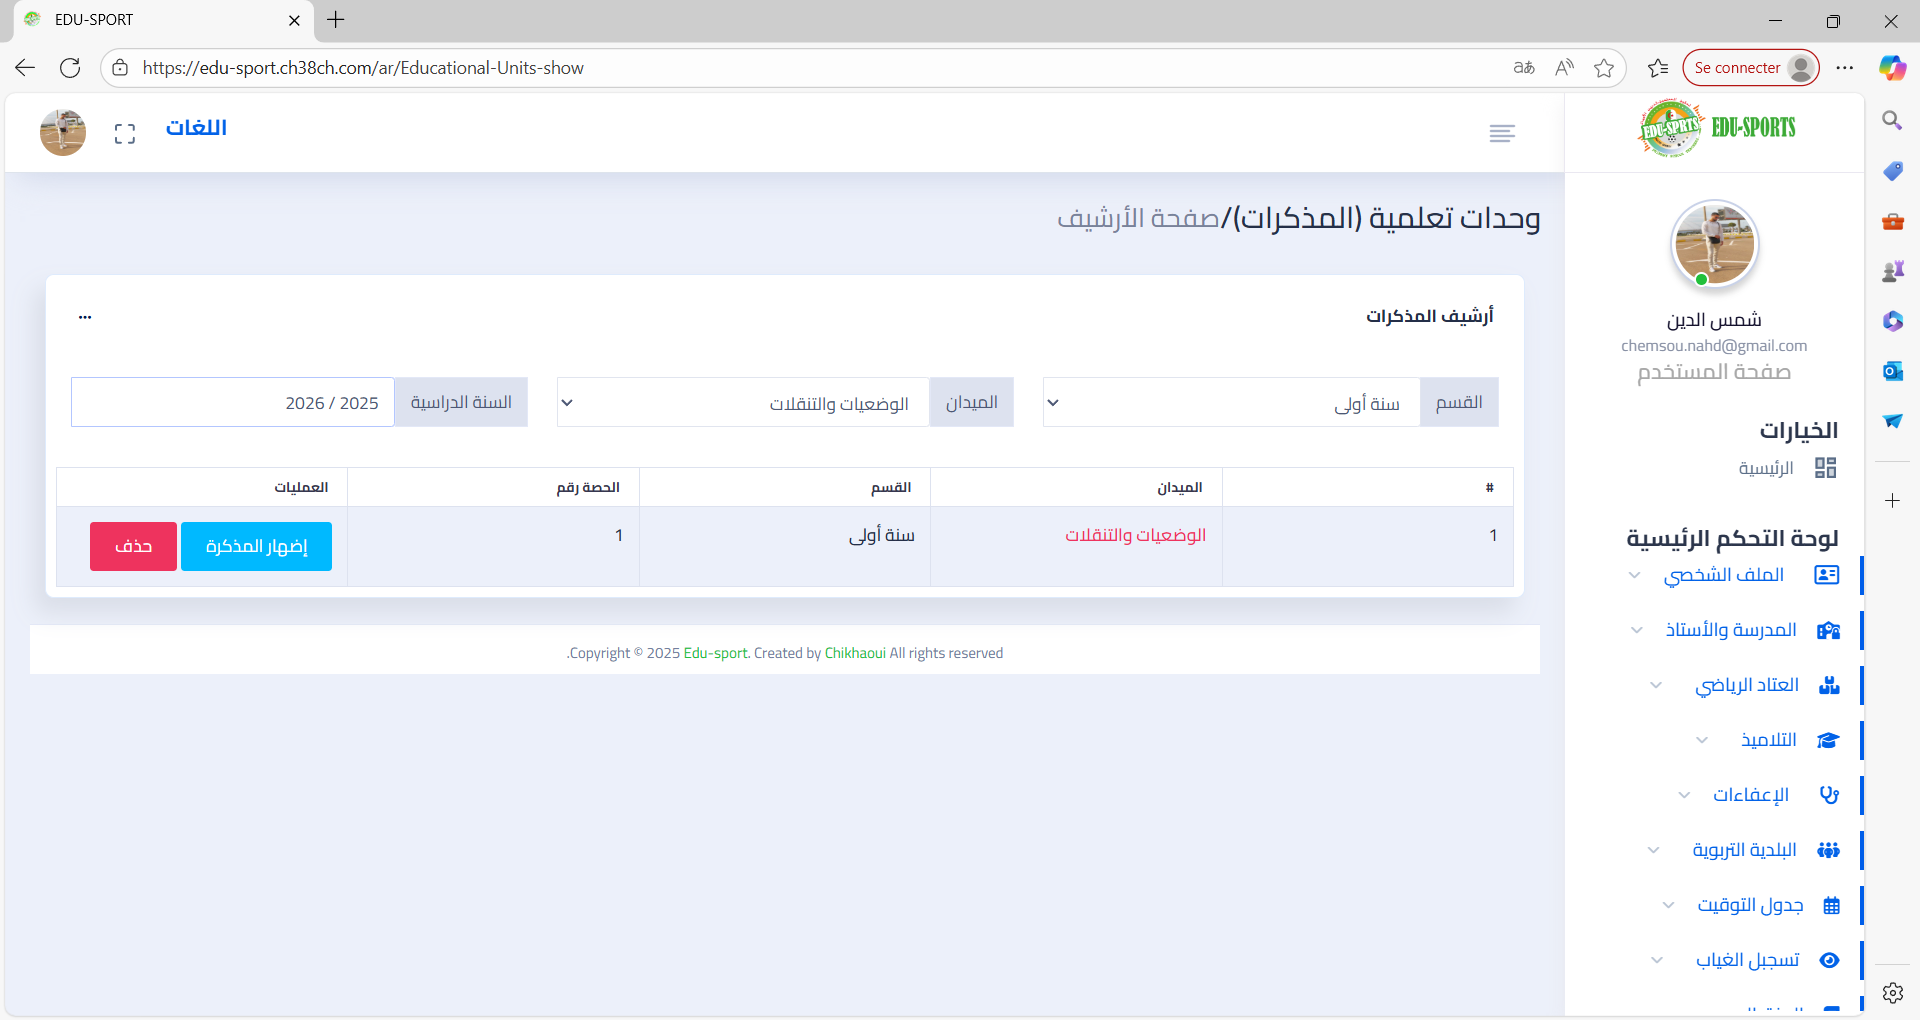The height and width of the screenshot is (1020, 1920).
Task: Open the اللغات languages menu
Action: pos(196,128)
